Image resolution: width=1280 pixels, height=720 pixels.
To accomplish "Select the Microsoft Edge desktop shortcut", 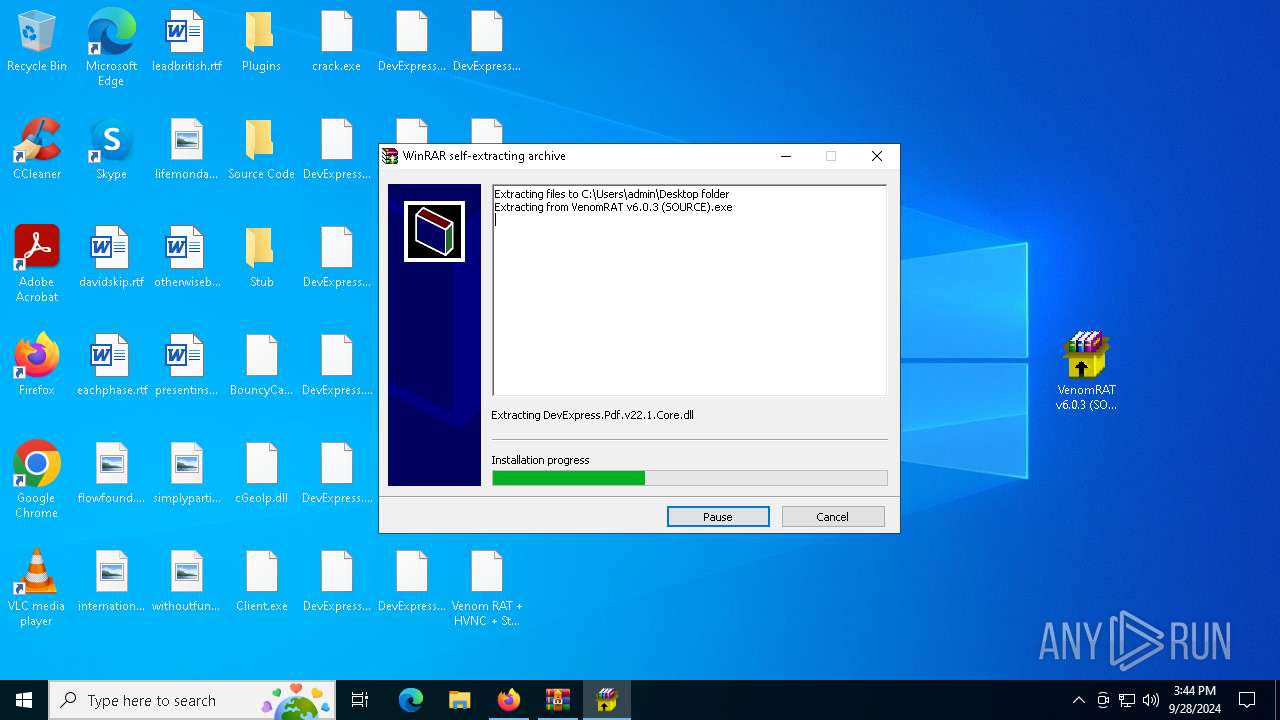I will tap(111, 48).
